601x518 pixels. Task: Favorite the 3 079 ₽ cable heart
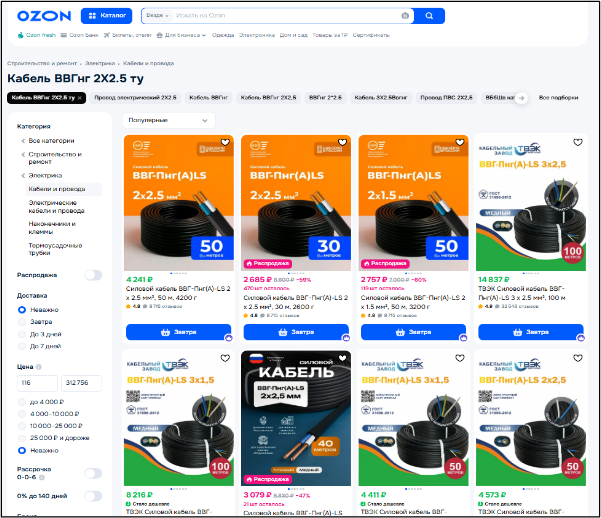[x=343, y=358]
